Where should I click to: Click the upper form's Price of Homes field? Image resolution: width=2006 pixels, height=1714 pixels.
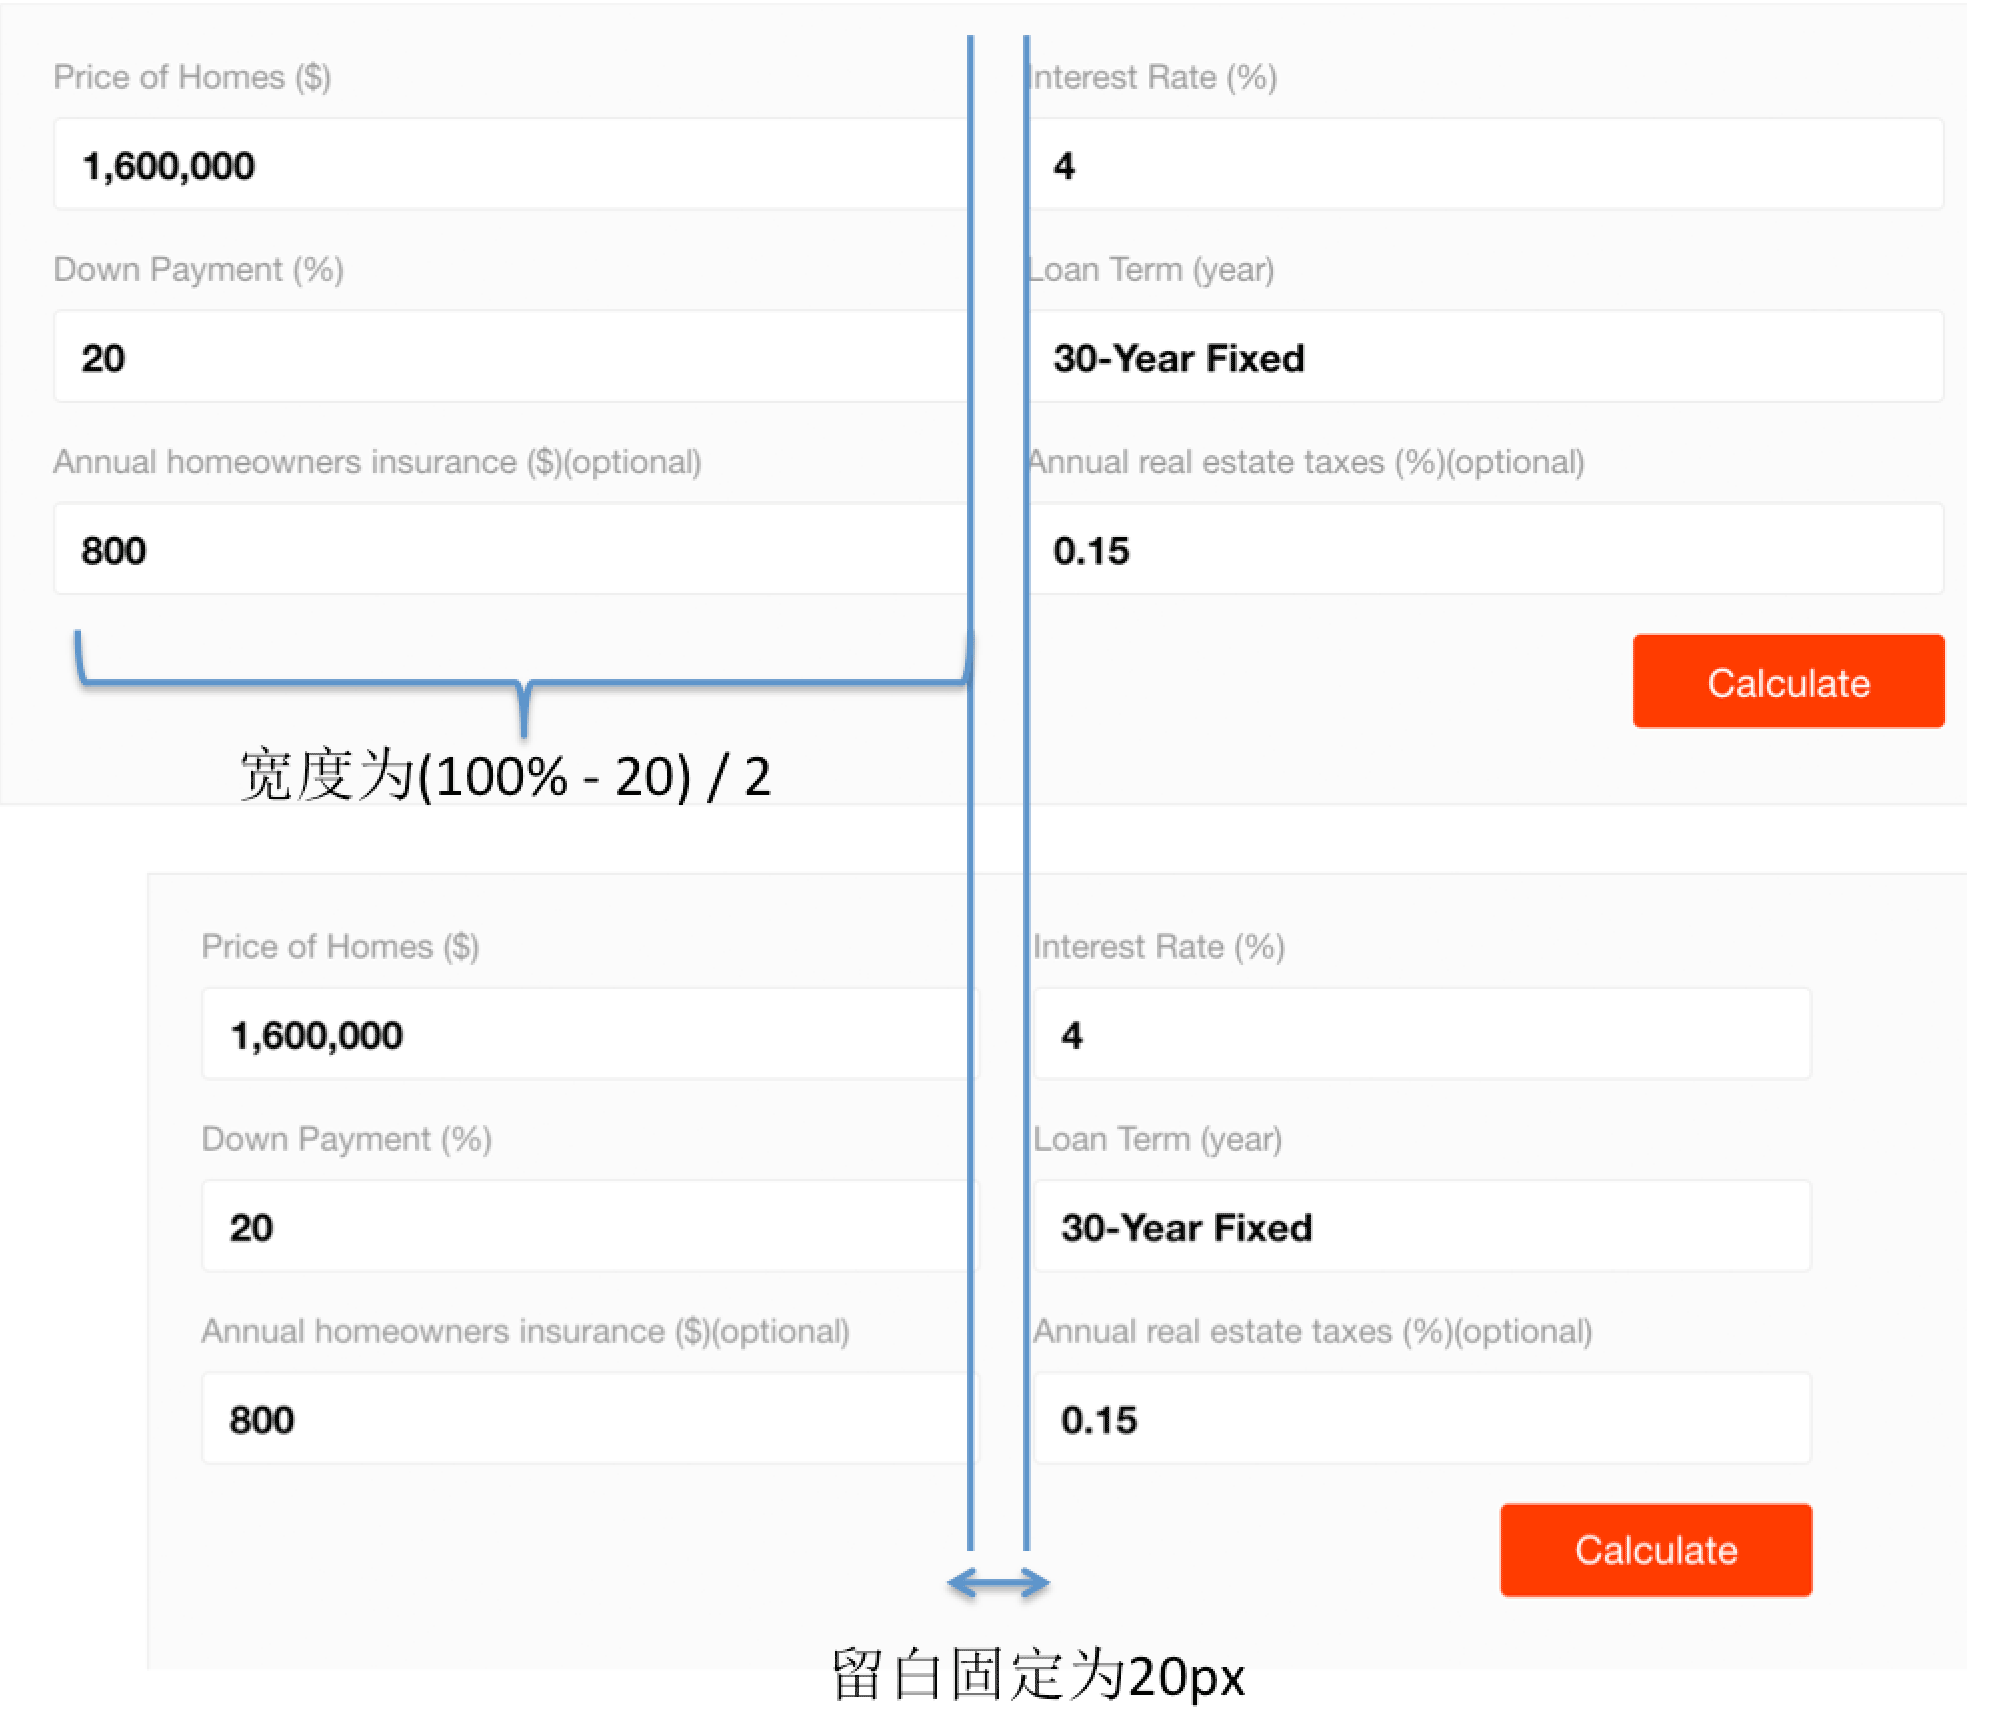[x=511, y=164]
